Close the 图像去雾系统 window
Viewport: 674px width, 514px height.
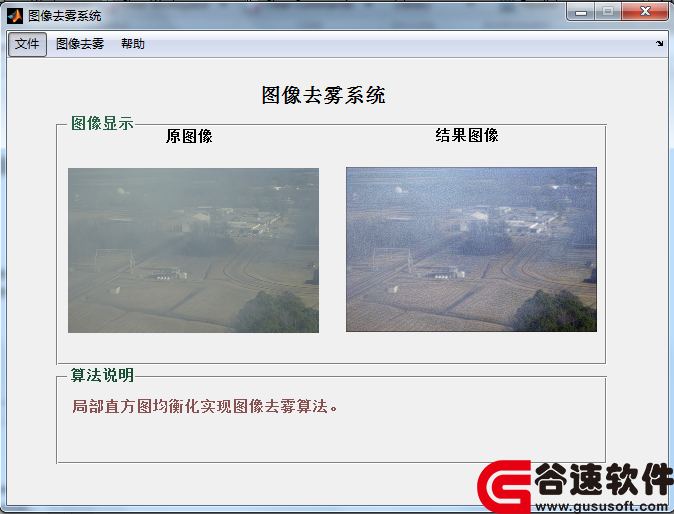[x=645, y=12]
